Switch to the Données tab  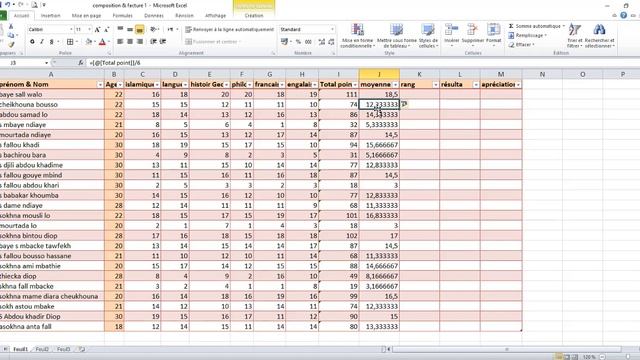[154, 16]
